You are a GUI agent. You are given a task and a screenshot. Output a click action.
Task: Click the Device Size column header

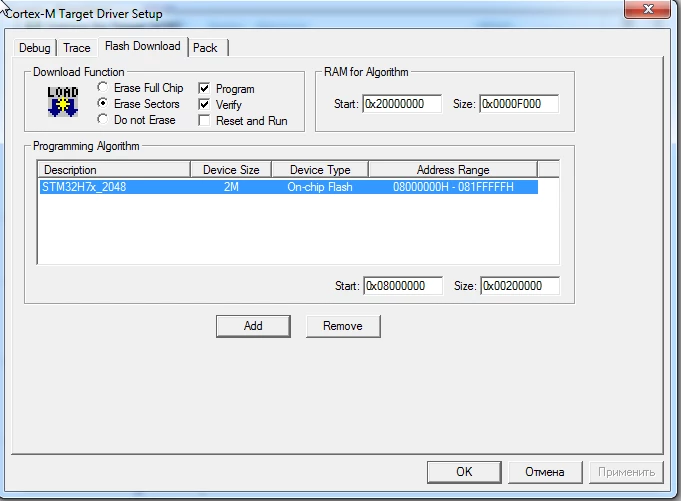(231, 169)
